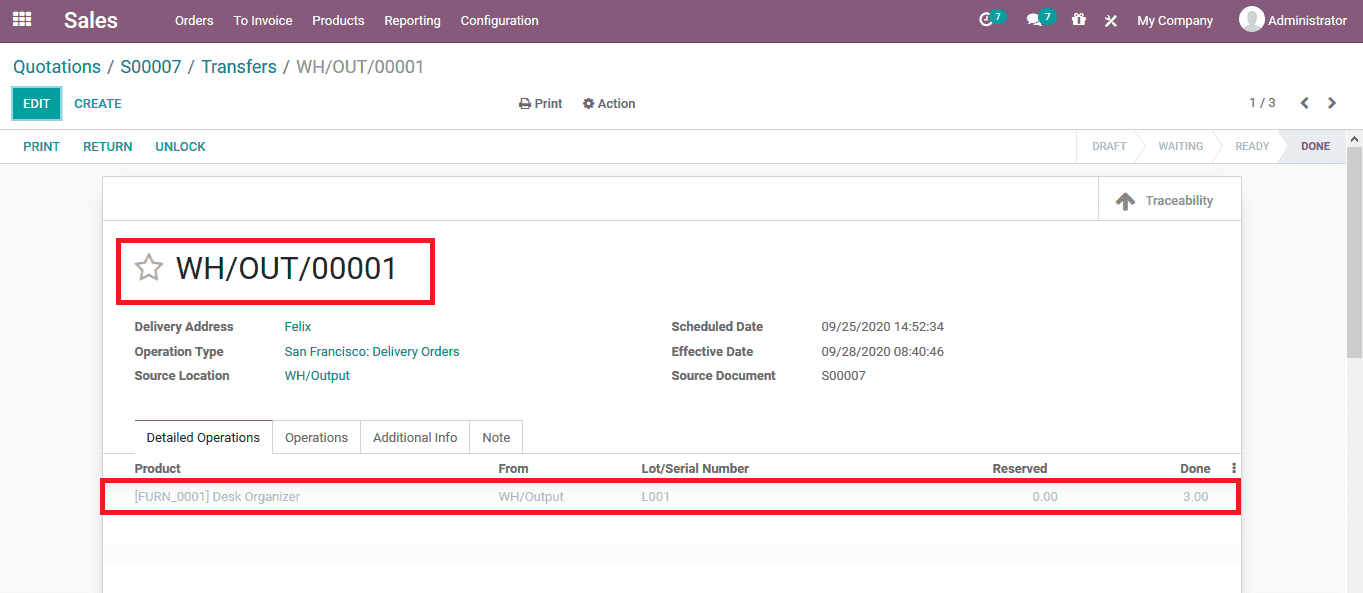Sort by Done column header
The width and height of the screenshot is (1363, 593).
(x=1195, y=469)
